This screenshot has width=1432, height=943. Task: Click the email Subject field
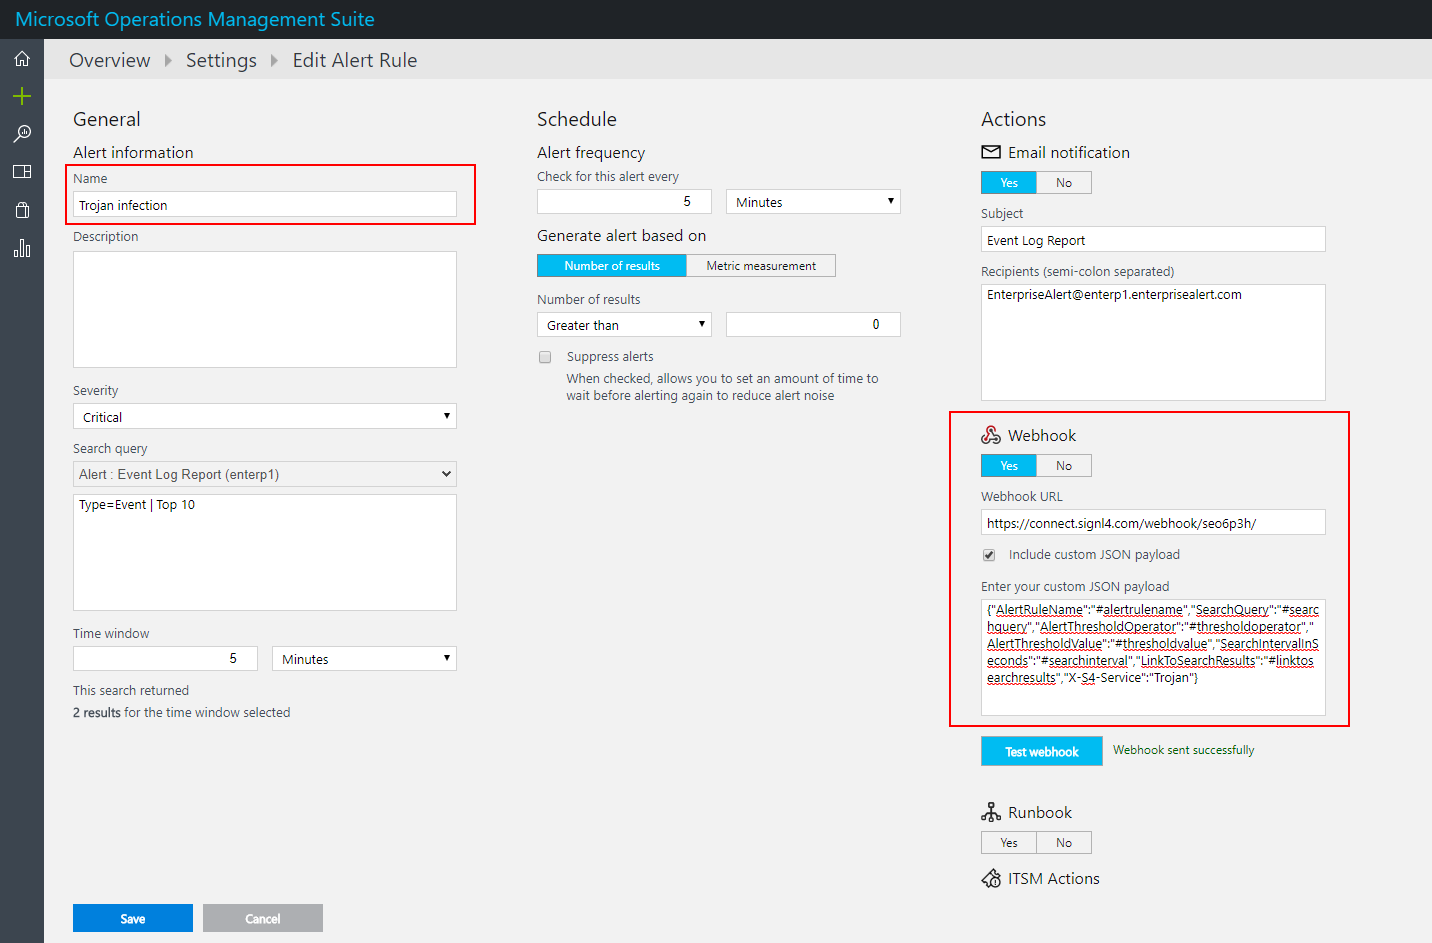[1153, 240]
